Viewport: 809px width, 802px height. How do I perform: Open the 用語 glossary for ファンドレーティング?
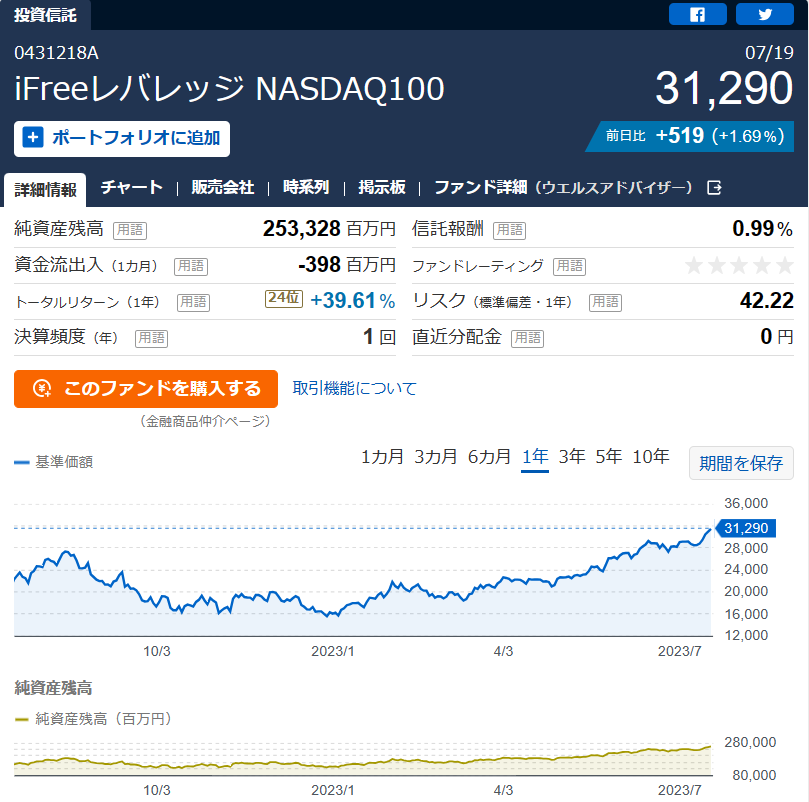pos(570,266)
